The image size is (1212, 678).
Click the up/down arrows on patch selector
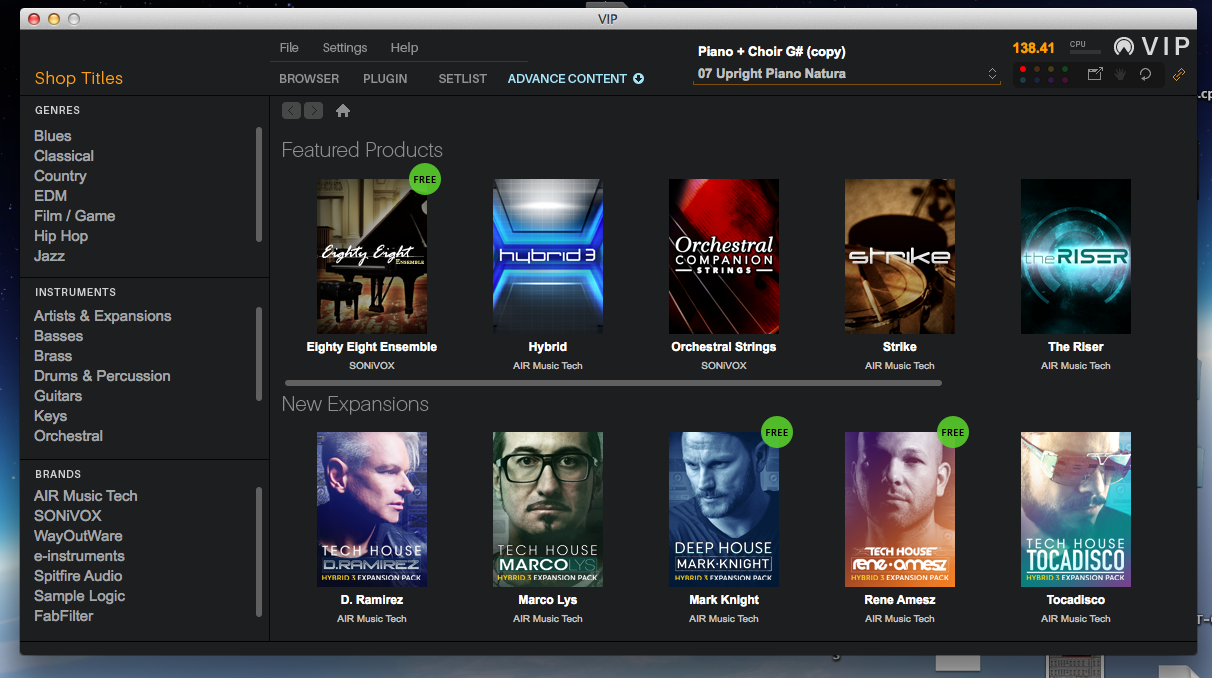click(x=992, y=74)
